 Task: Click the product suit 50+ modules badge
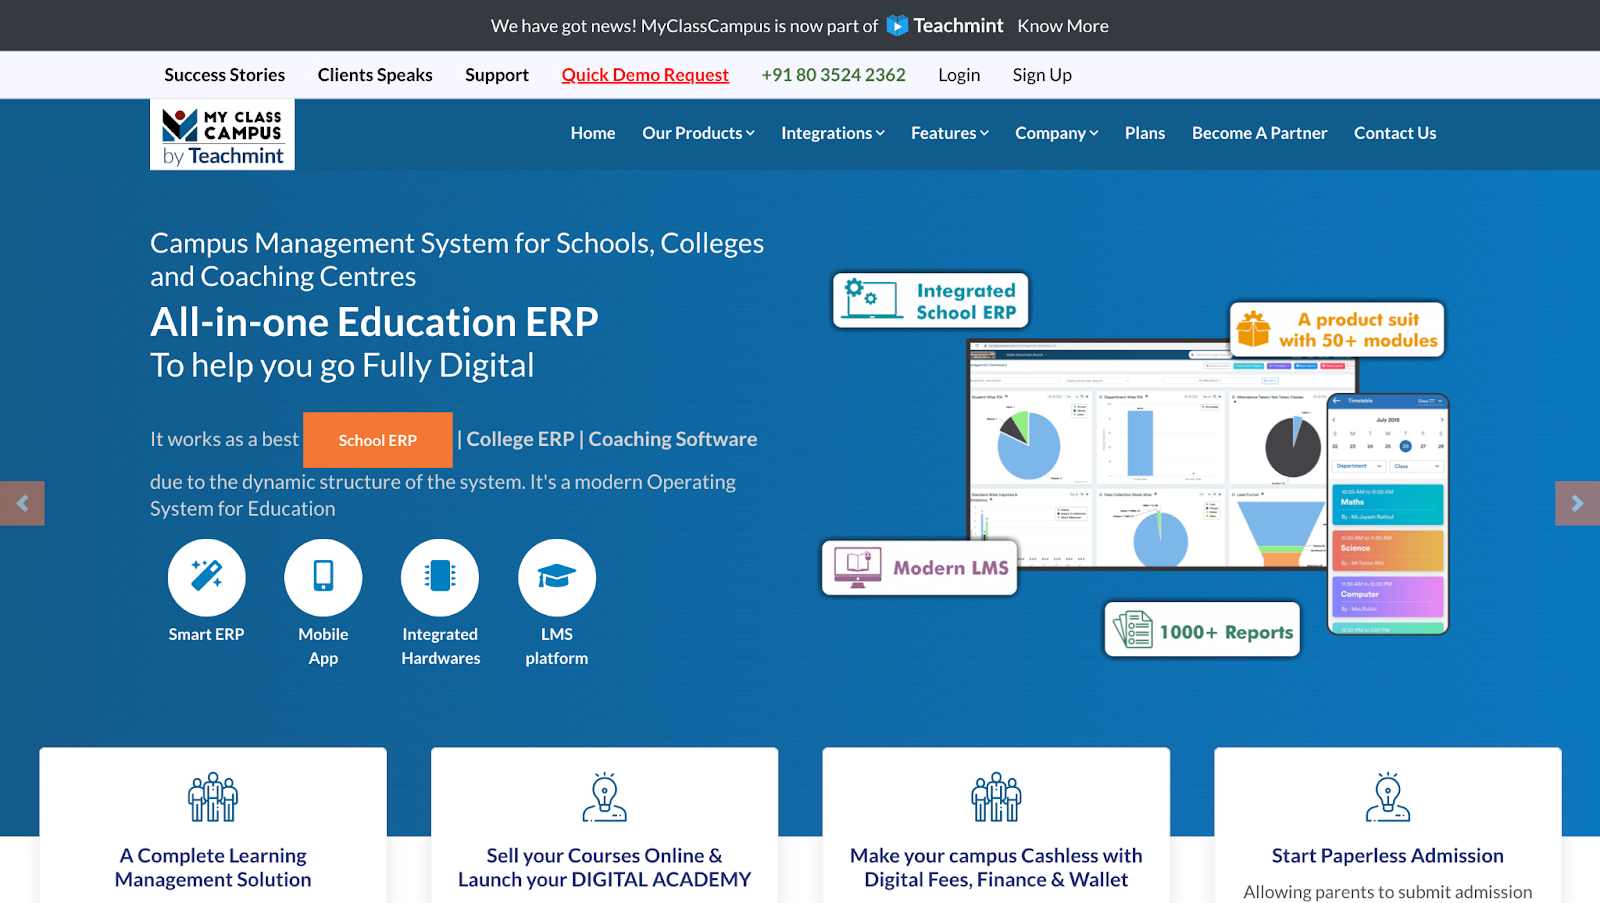[1337, 330]
